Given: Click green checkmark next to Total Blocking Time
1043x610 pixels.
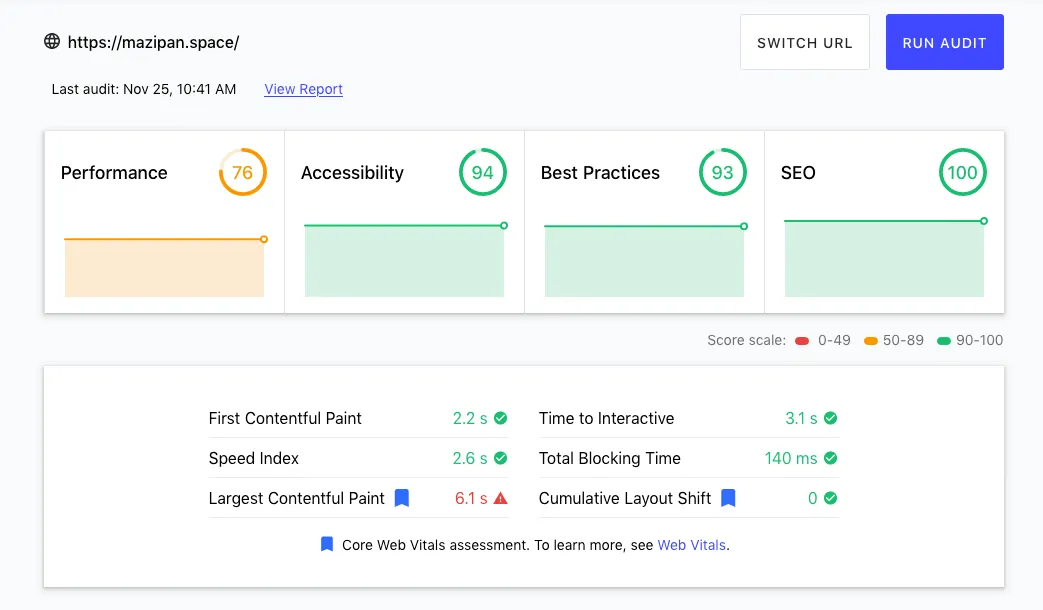Looking at the screenshot, I should 831,458.
